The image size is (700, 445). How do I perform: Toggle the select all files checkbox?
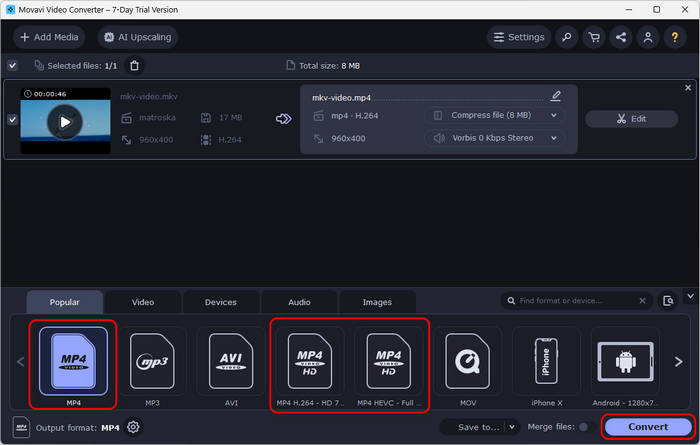point(12,66)
